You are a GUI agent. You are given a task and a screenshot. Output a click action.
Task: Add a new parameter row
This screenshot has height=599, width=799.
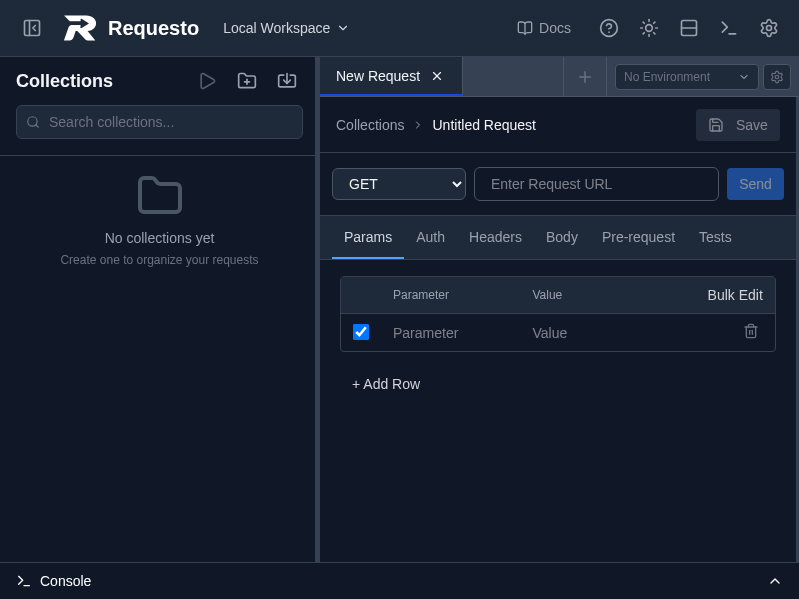pos(386,384)
